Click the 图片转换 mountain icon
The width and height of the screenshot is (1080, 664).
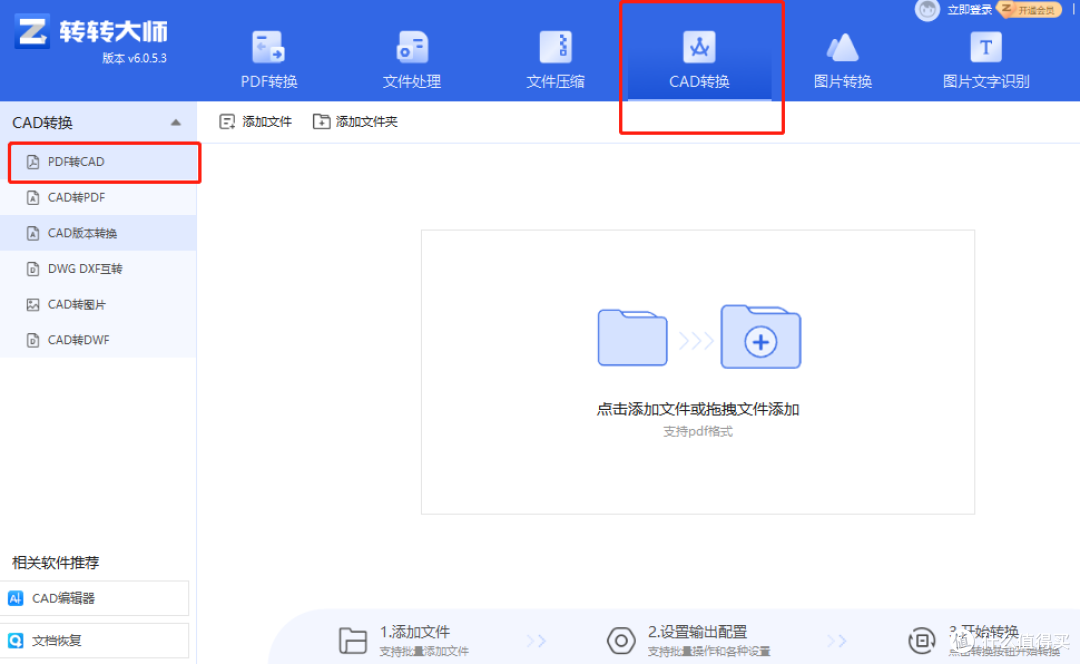click(x=842, y=47)
